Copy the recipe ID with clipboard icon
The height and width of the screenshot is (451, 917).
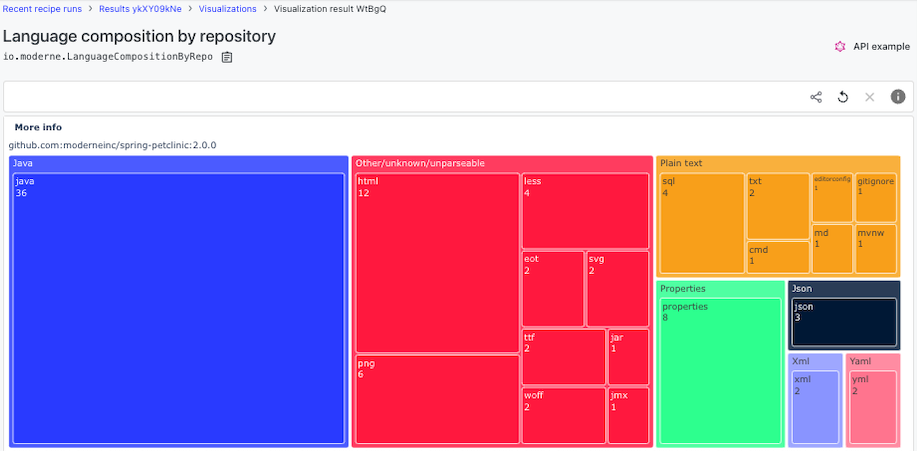[227, 57]
